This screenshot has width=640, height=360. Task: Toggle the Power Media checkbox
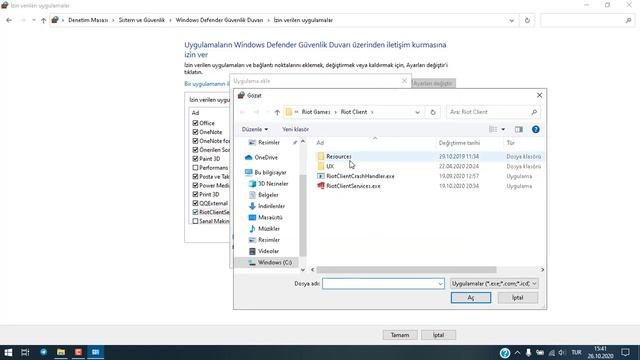195,185
